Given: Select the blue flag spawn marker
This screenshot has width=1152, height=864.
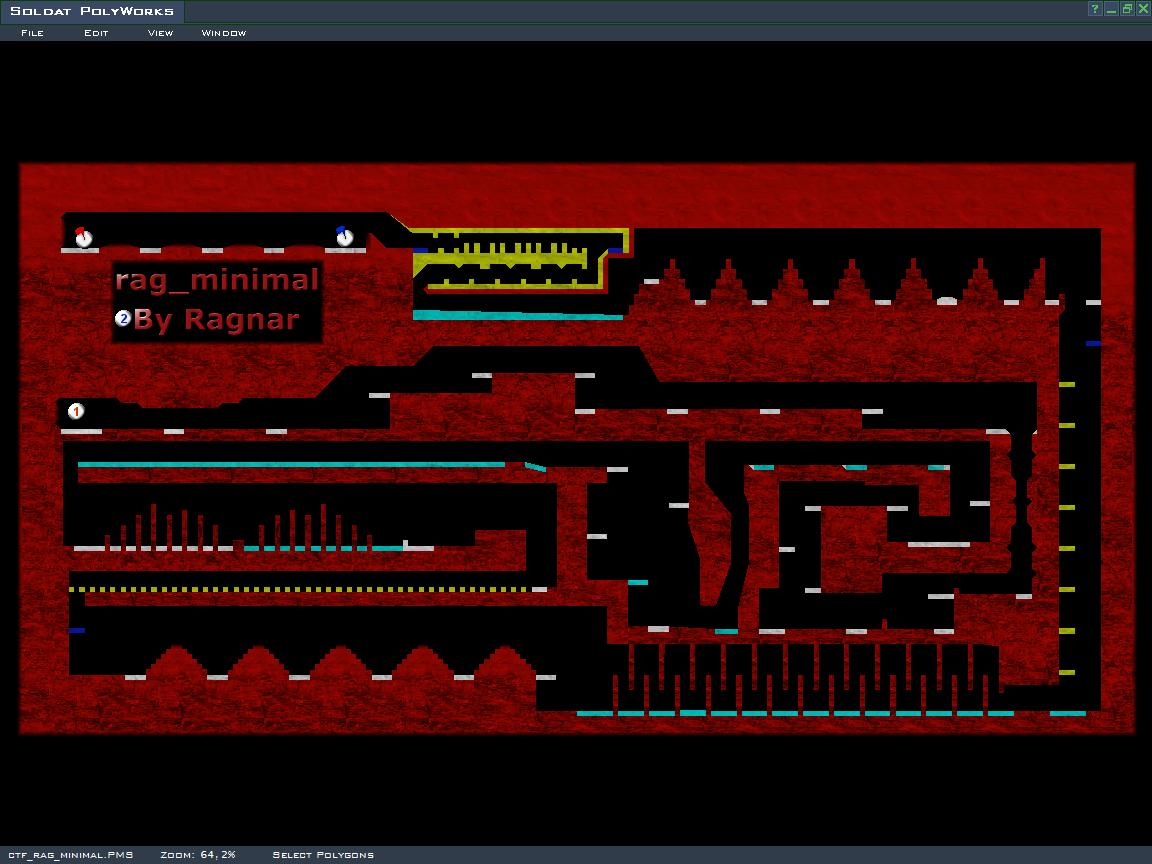Looking at the screenshot, I should click(x=345, y=237).
